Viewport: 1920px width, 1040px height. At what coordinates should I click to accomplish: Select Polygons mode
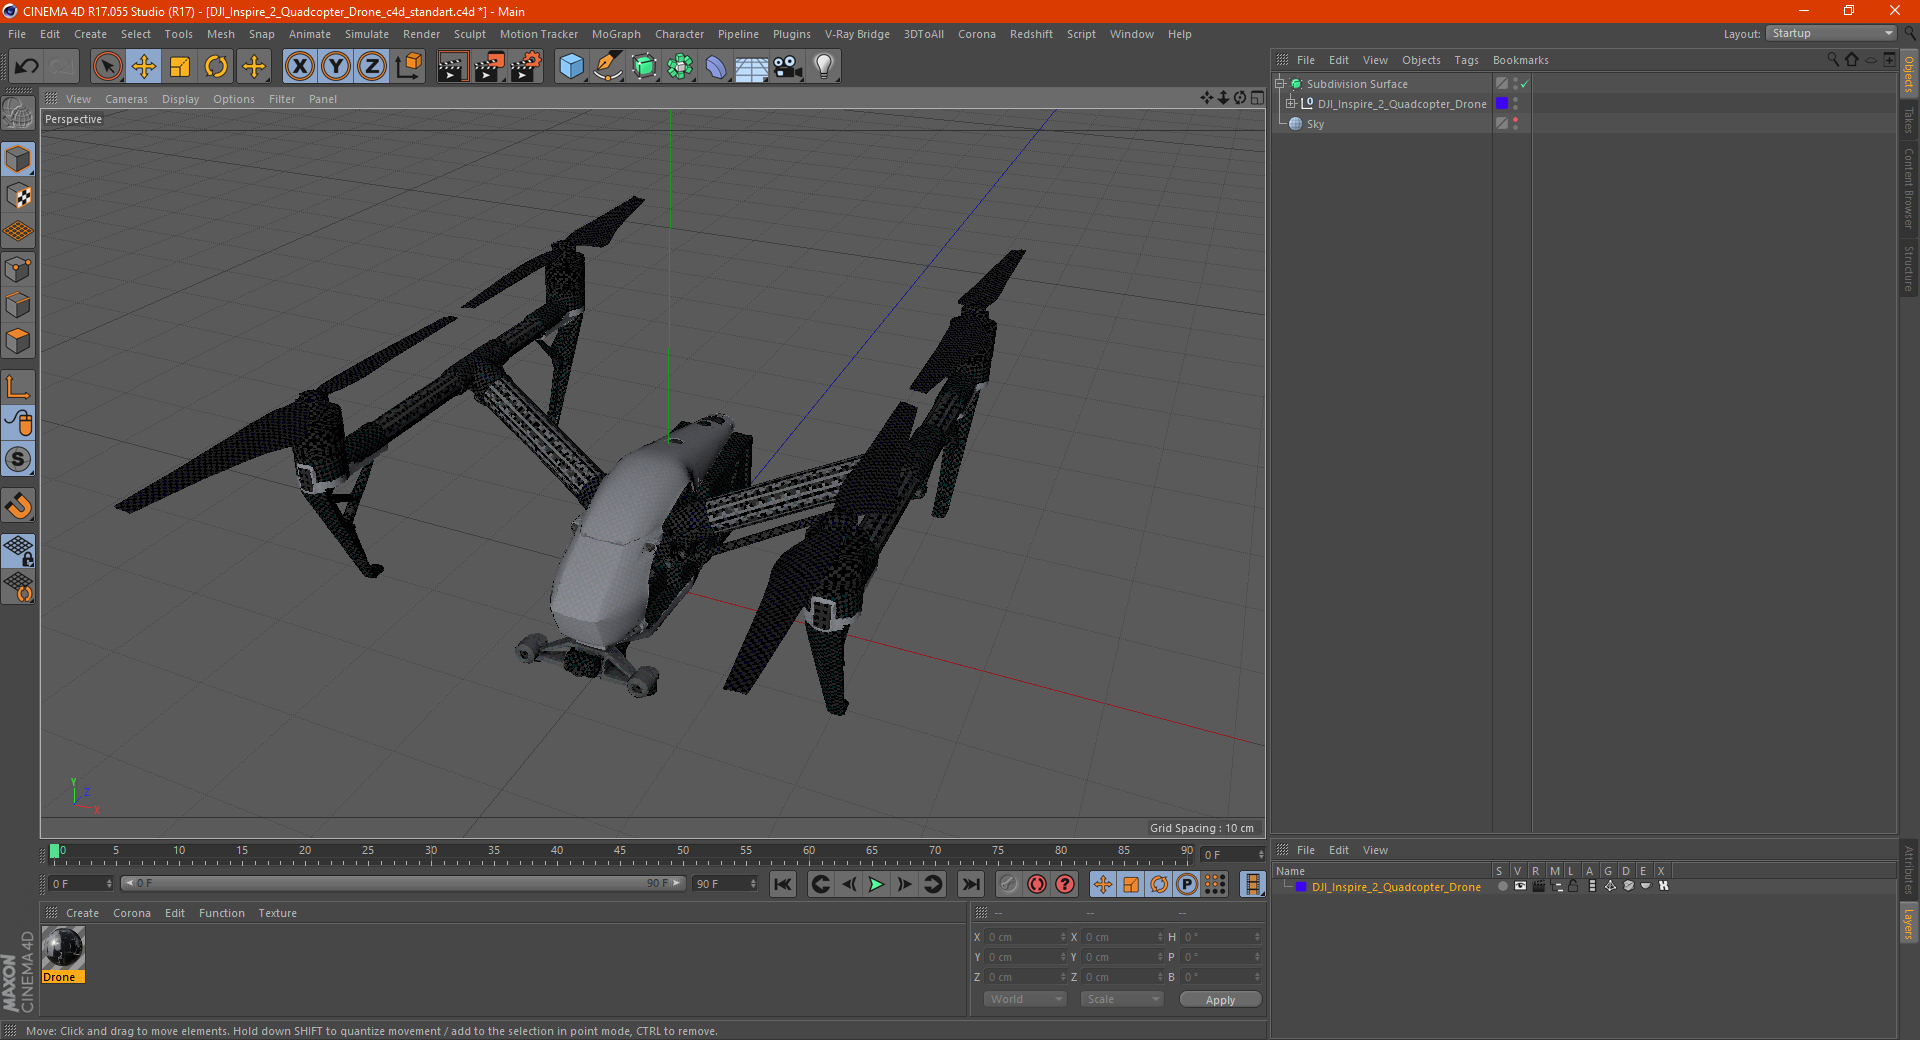coord(18,341)
